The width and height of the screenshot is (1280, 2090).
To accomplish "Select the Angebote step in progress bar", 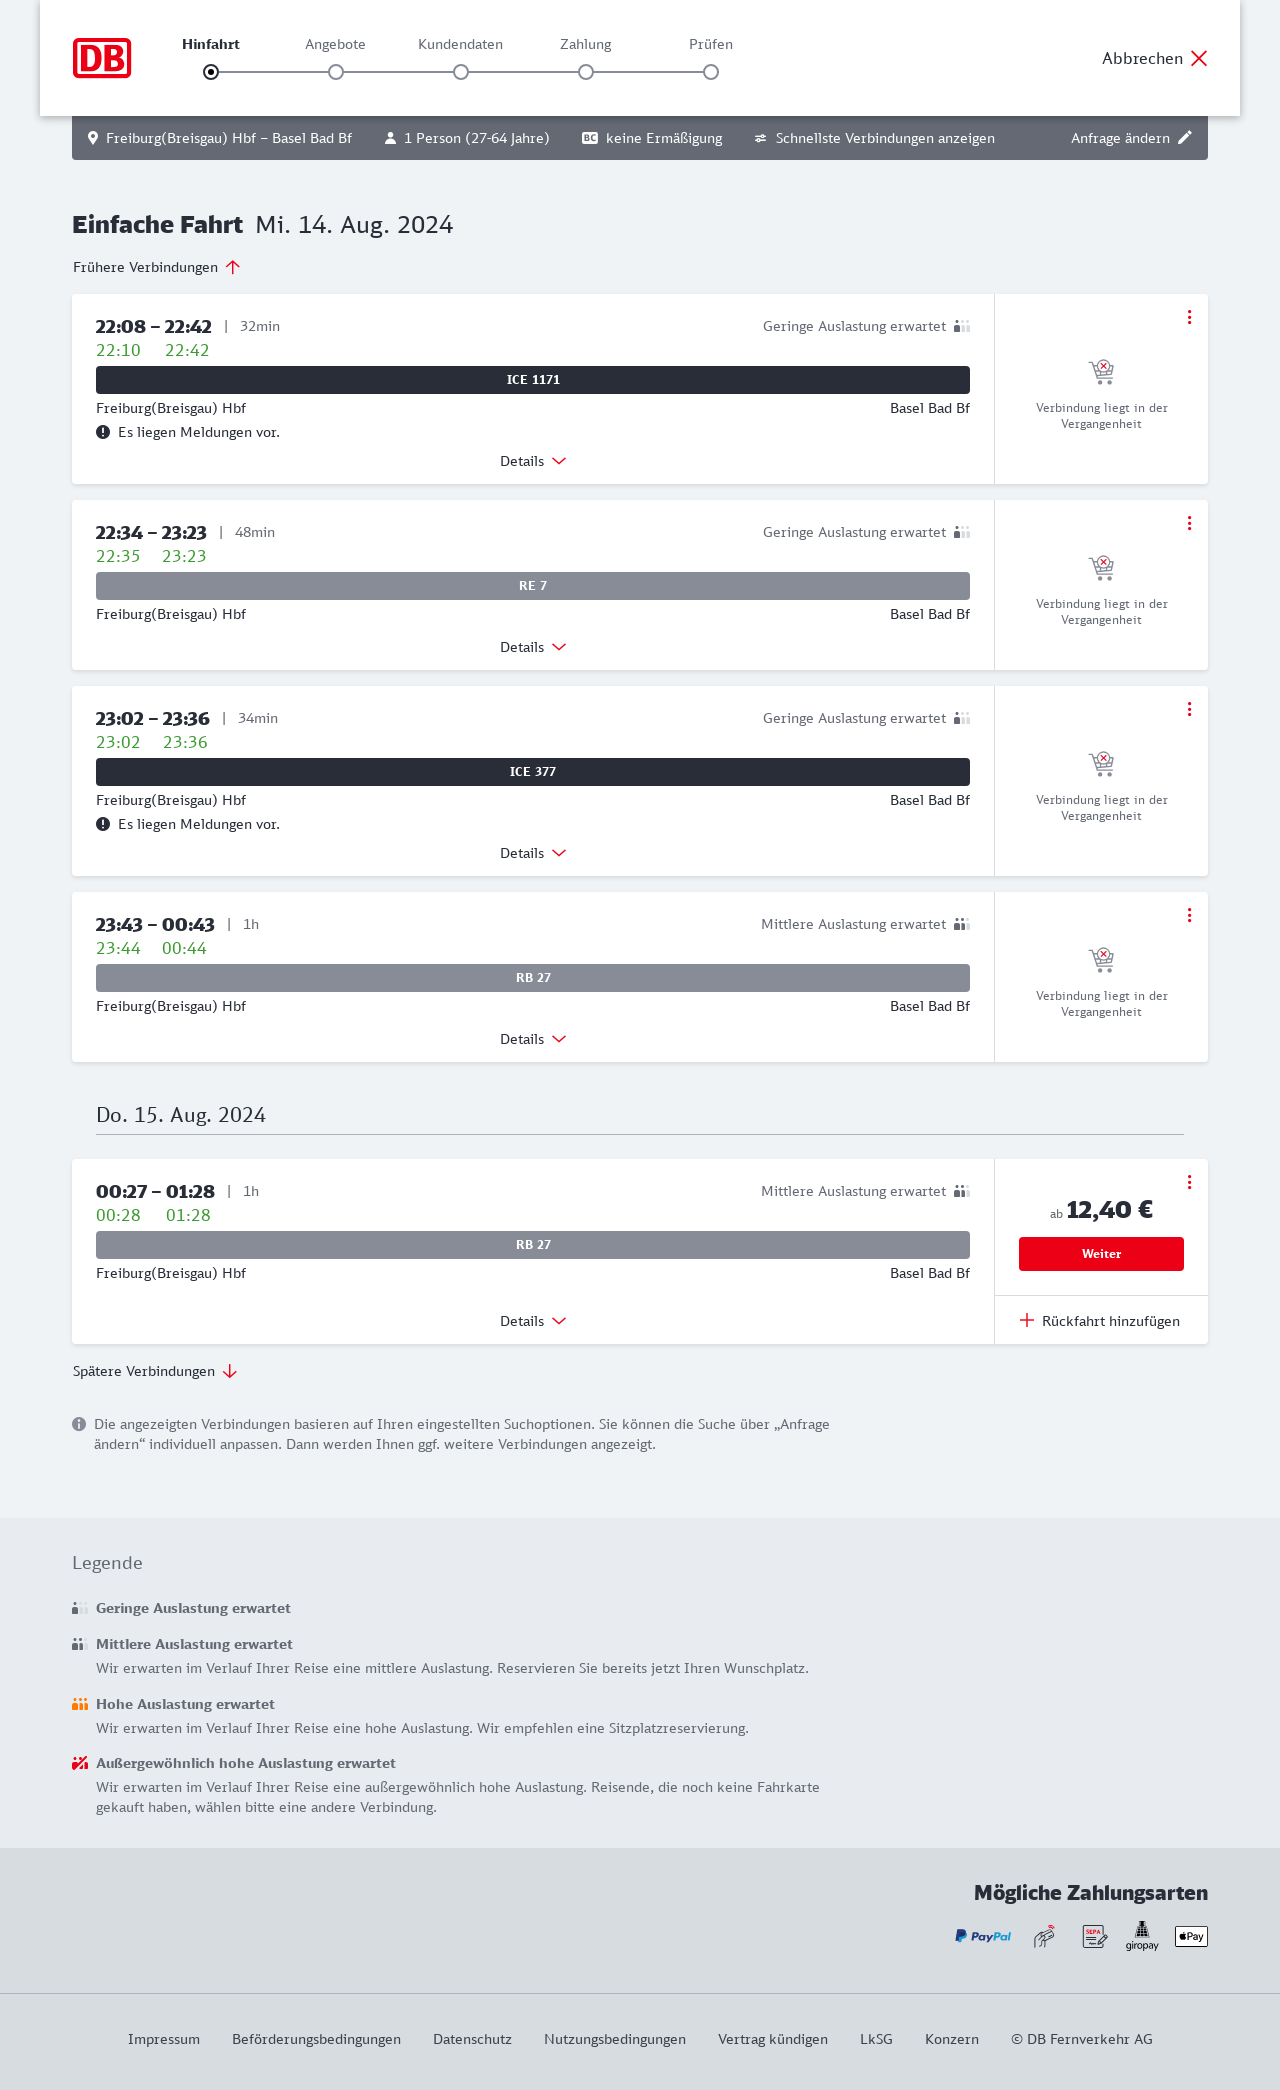I will pos(336,72).
